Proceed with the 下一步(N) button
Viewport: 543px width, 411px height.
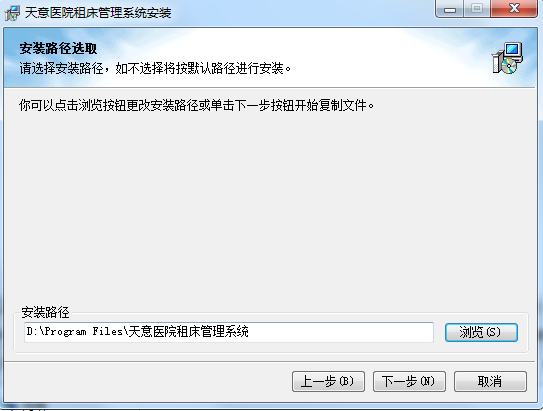[x=409, y=382]
